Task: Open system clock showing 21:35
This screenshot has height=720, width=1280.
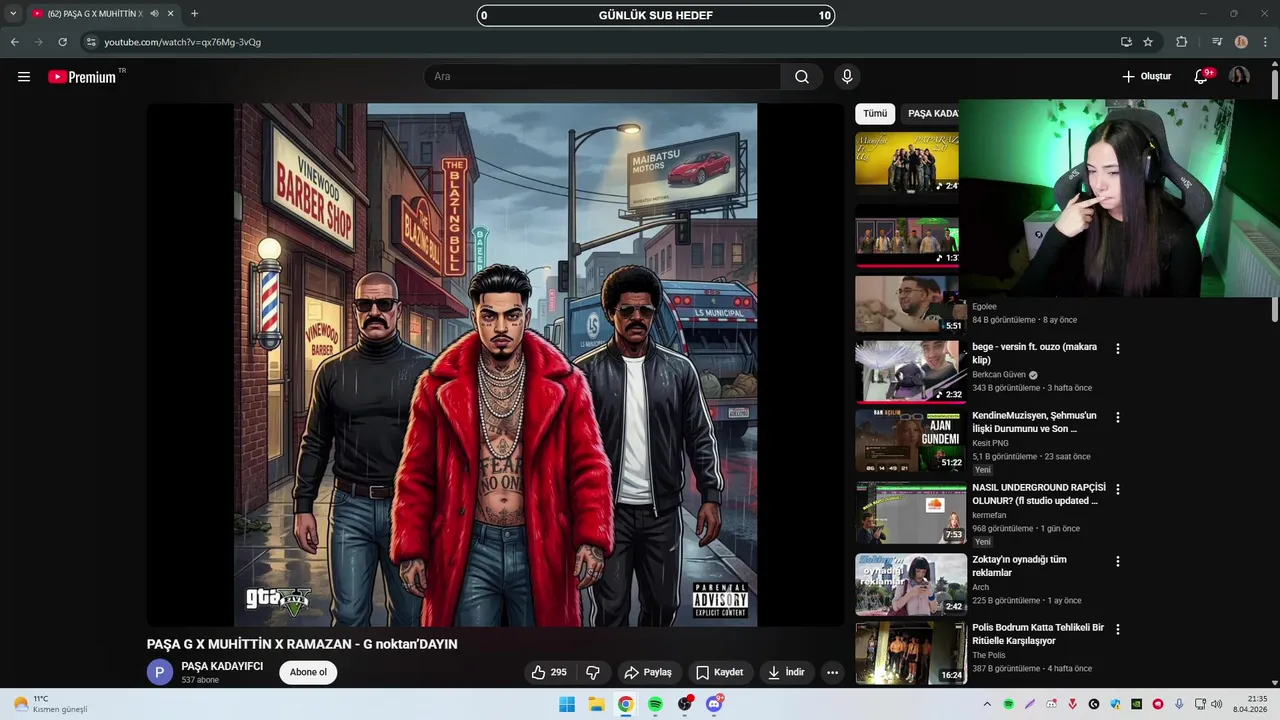Action: tap(1250, 704)
